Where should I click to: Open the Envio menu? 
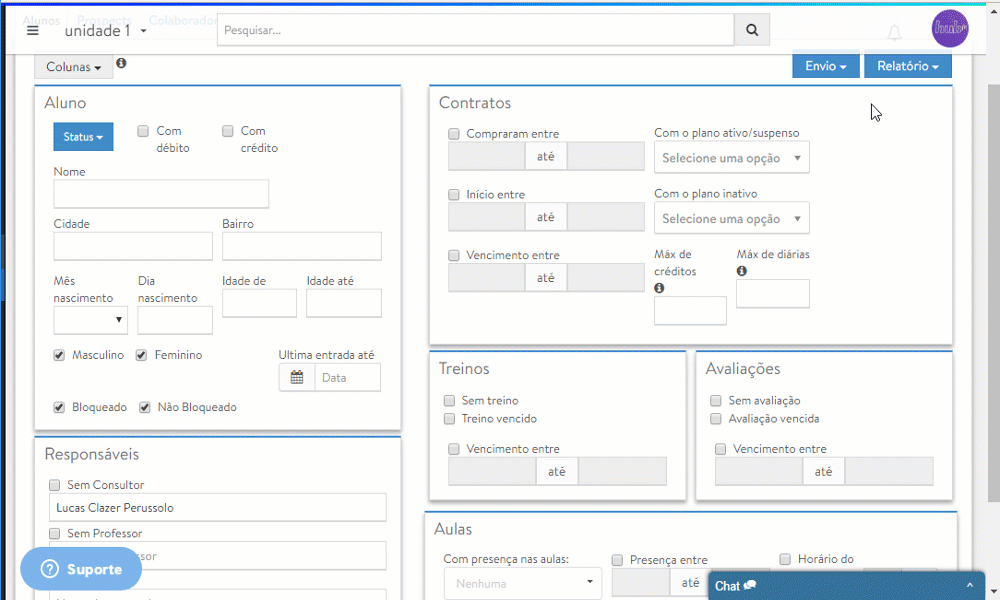click(x=825, y=66)
